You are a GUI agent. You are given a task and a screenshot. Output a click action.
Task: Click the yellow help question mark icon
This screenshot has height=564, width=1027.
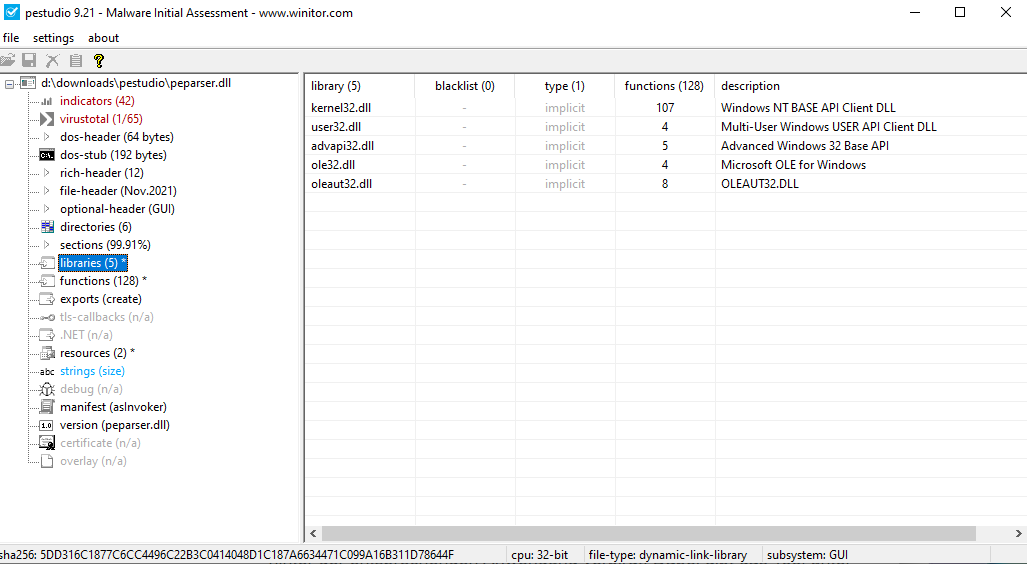point(99,60)
